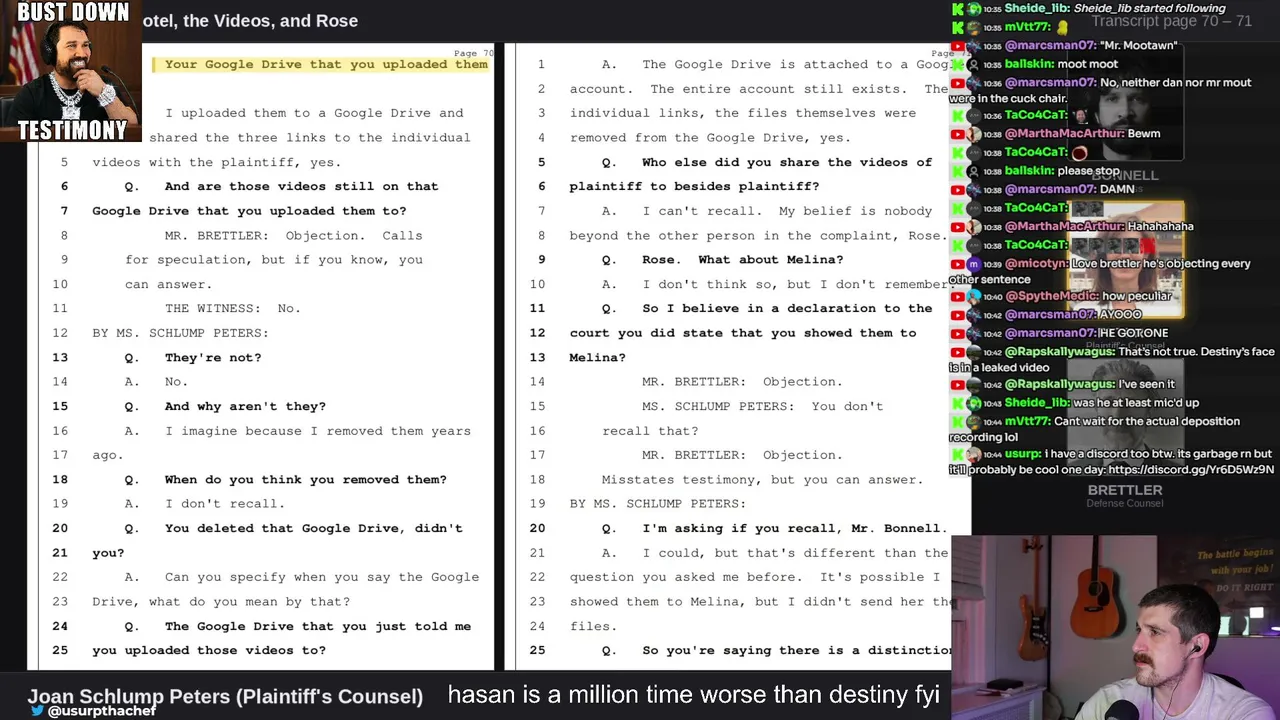Click the YouTube icon beside micotyn's message

(x=957, y=264)
